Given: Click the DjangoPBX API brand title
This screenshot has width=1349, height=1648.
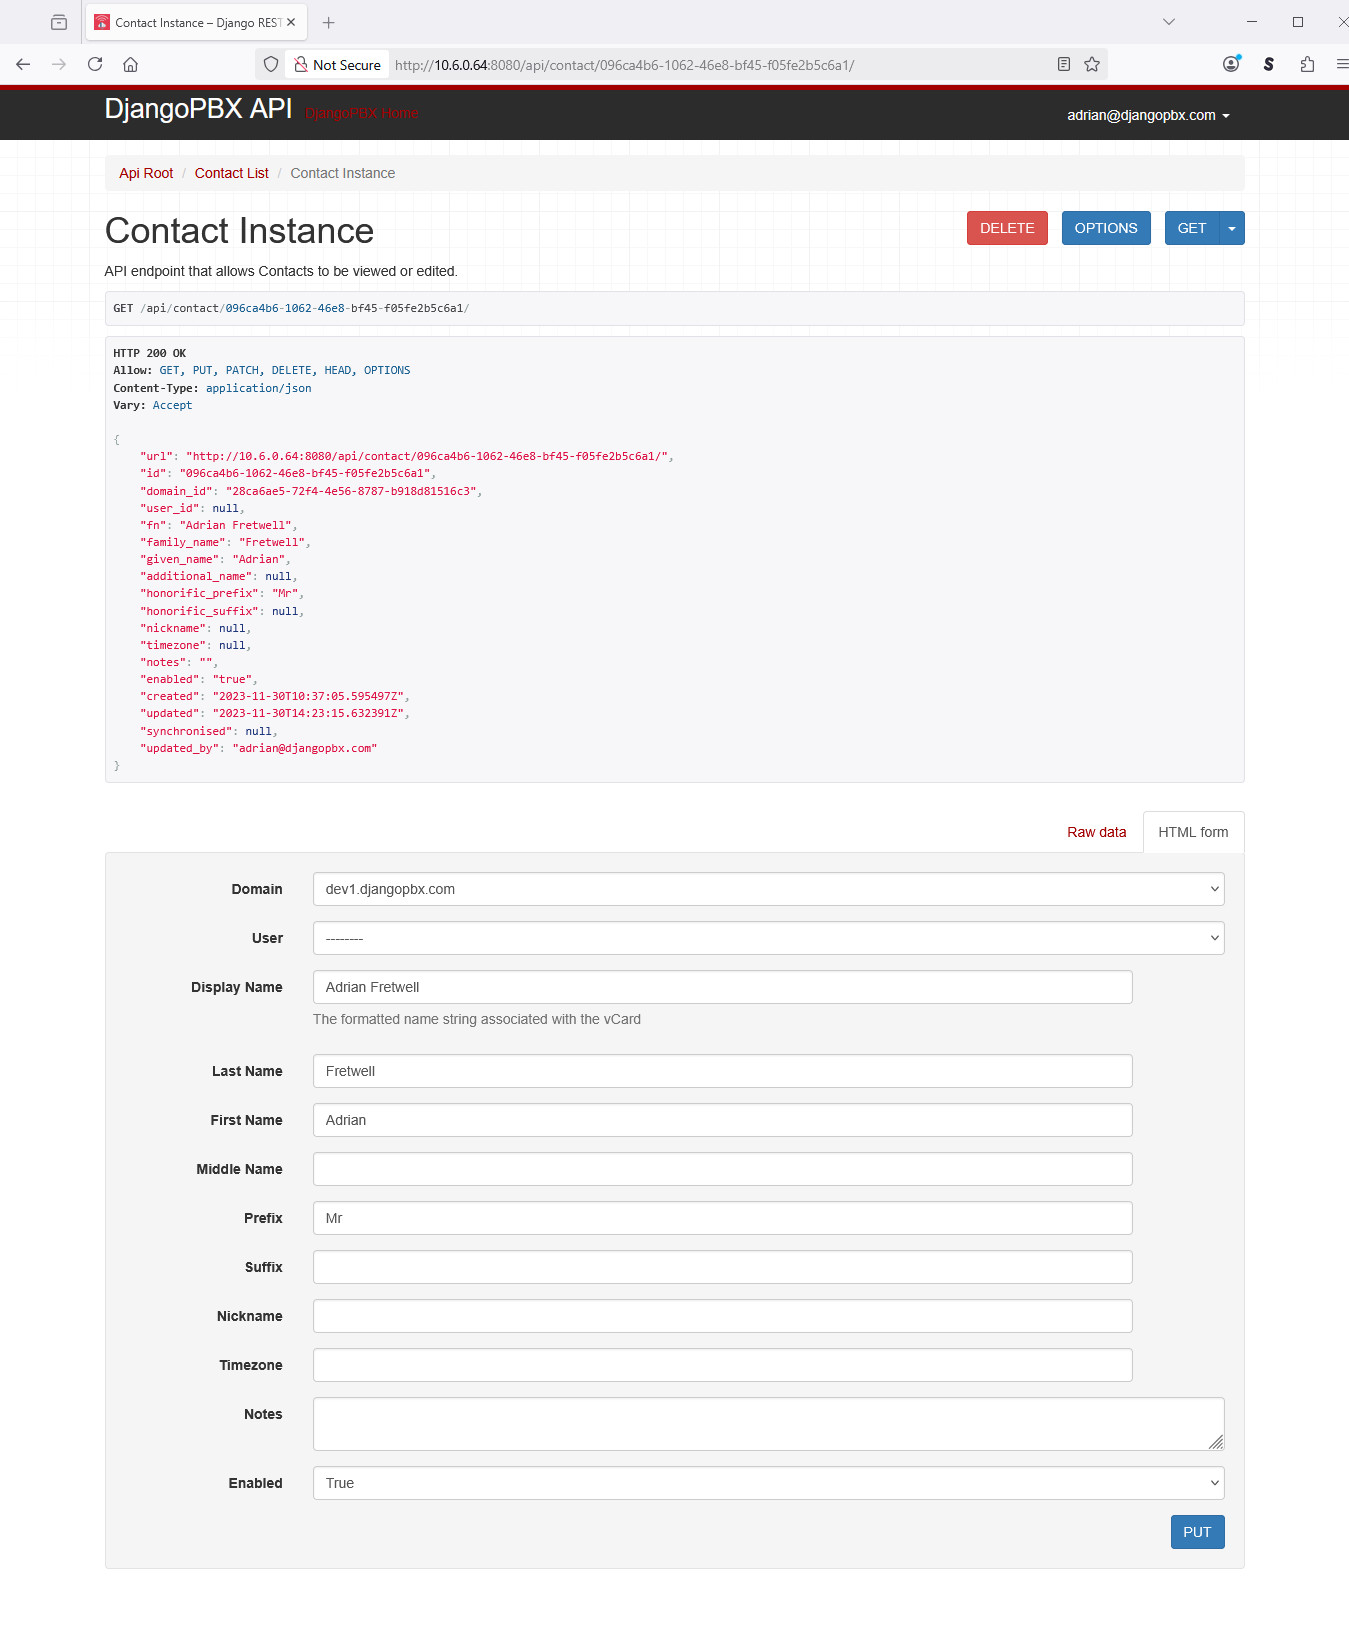Looking at the screenshot, I should point(198,109).
